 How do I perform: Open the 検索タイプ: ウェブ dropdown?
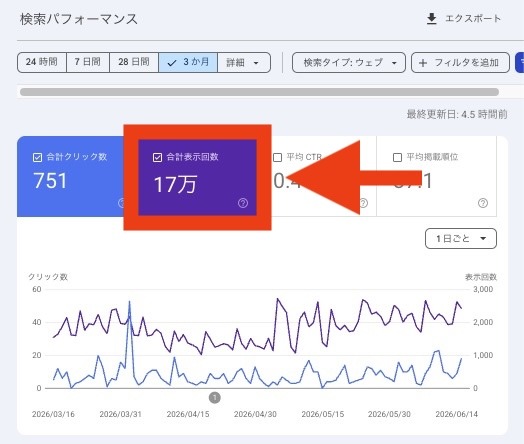349,62
